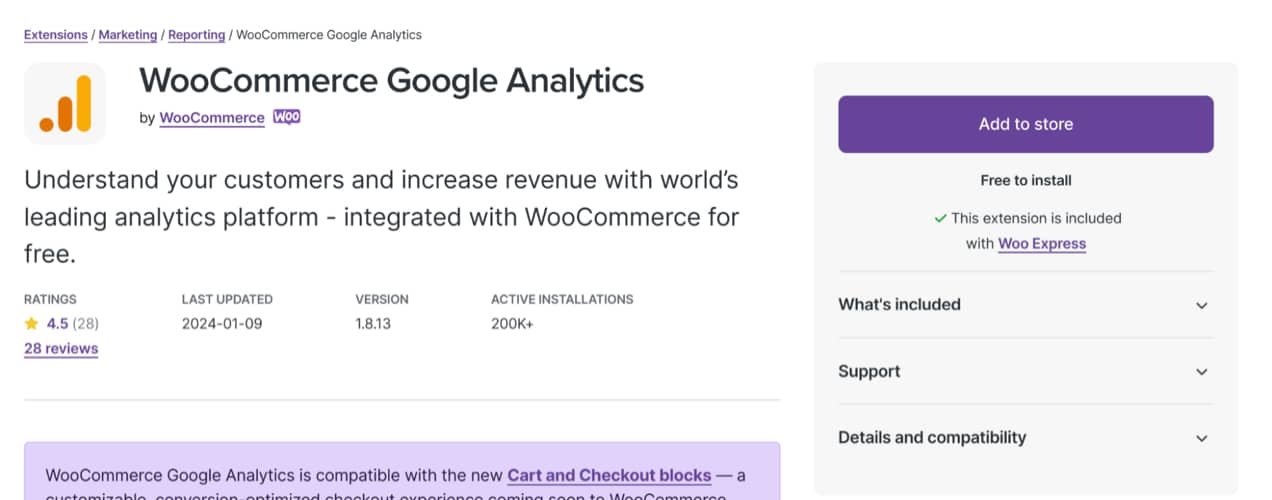Follow the Cart and Checkout blocks link
This screenshot has height=500, width=1272.
609,475
